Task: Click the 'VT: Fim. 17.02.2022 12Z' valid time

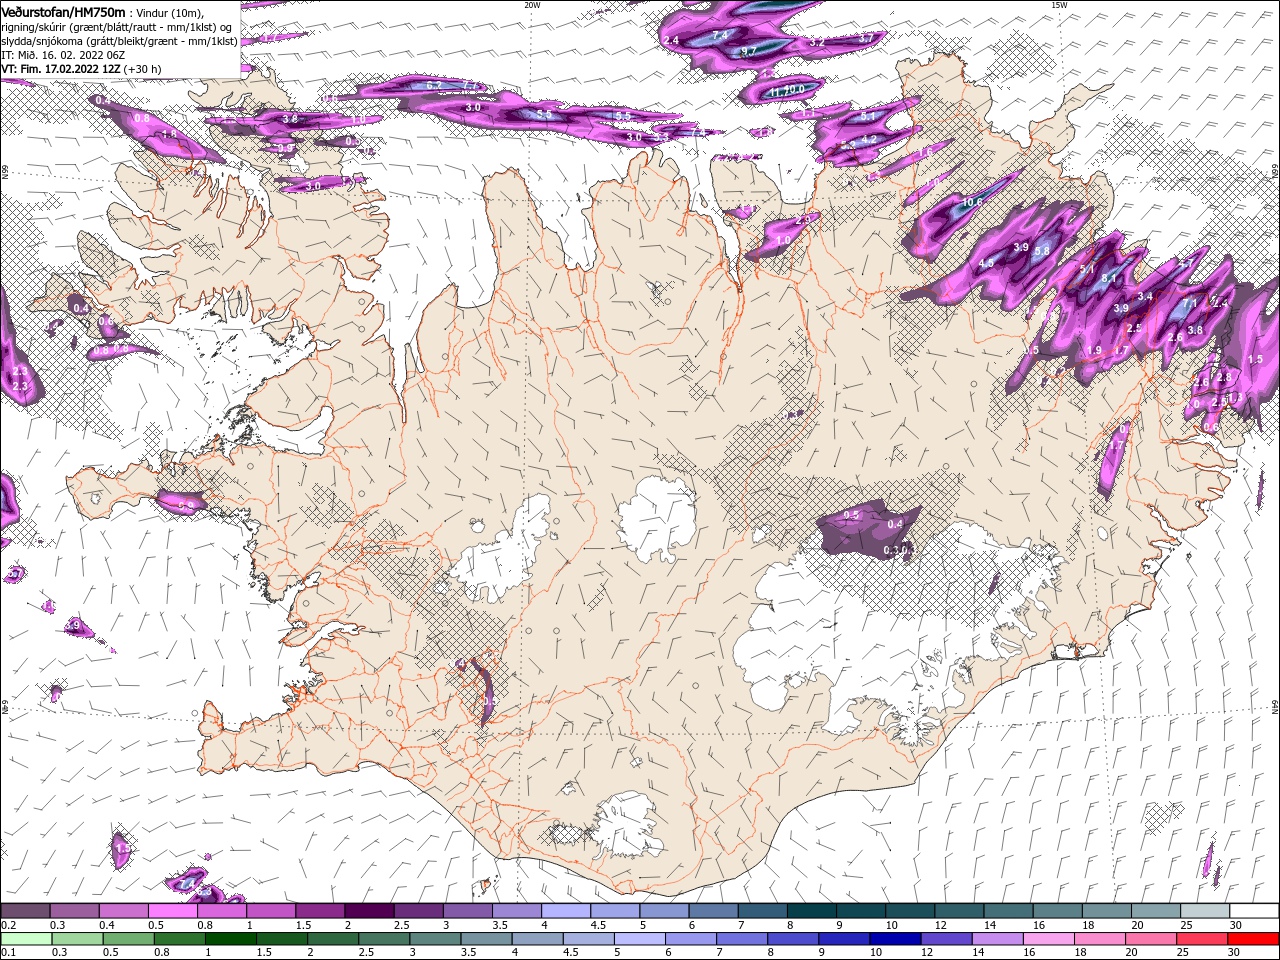Action: pyautogui.click(x=61, y=69)
